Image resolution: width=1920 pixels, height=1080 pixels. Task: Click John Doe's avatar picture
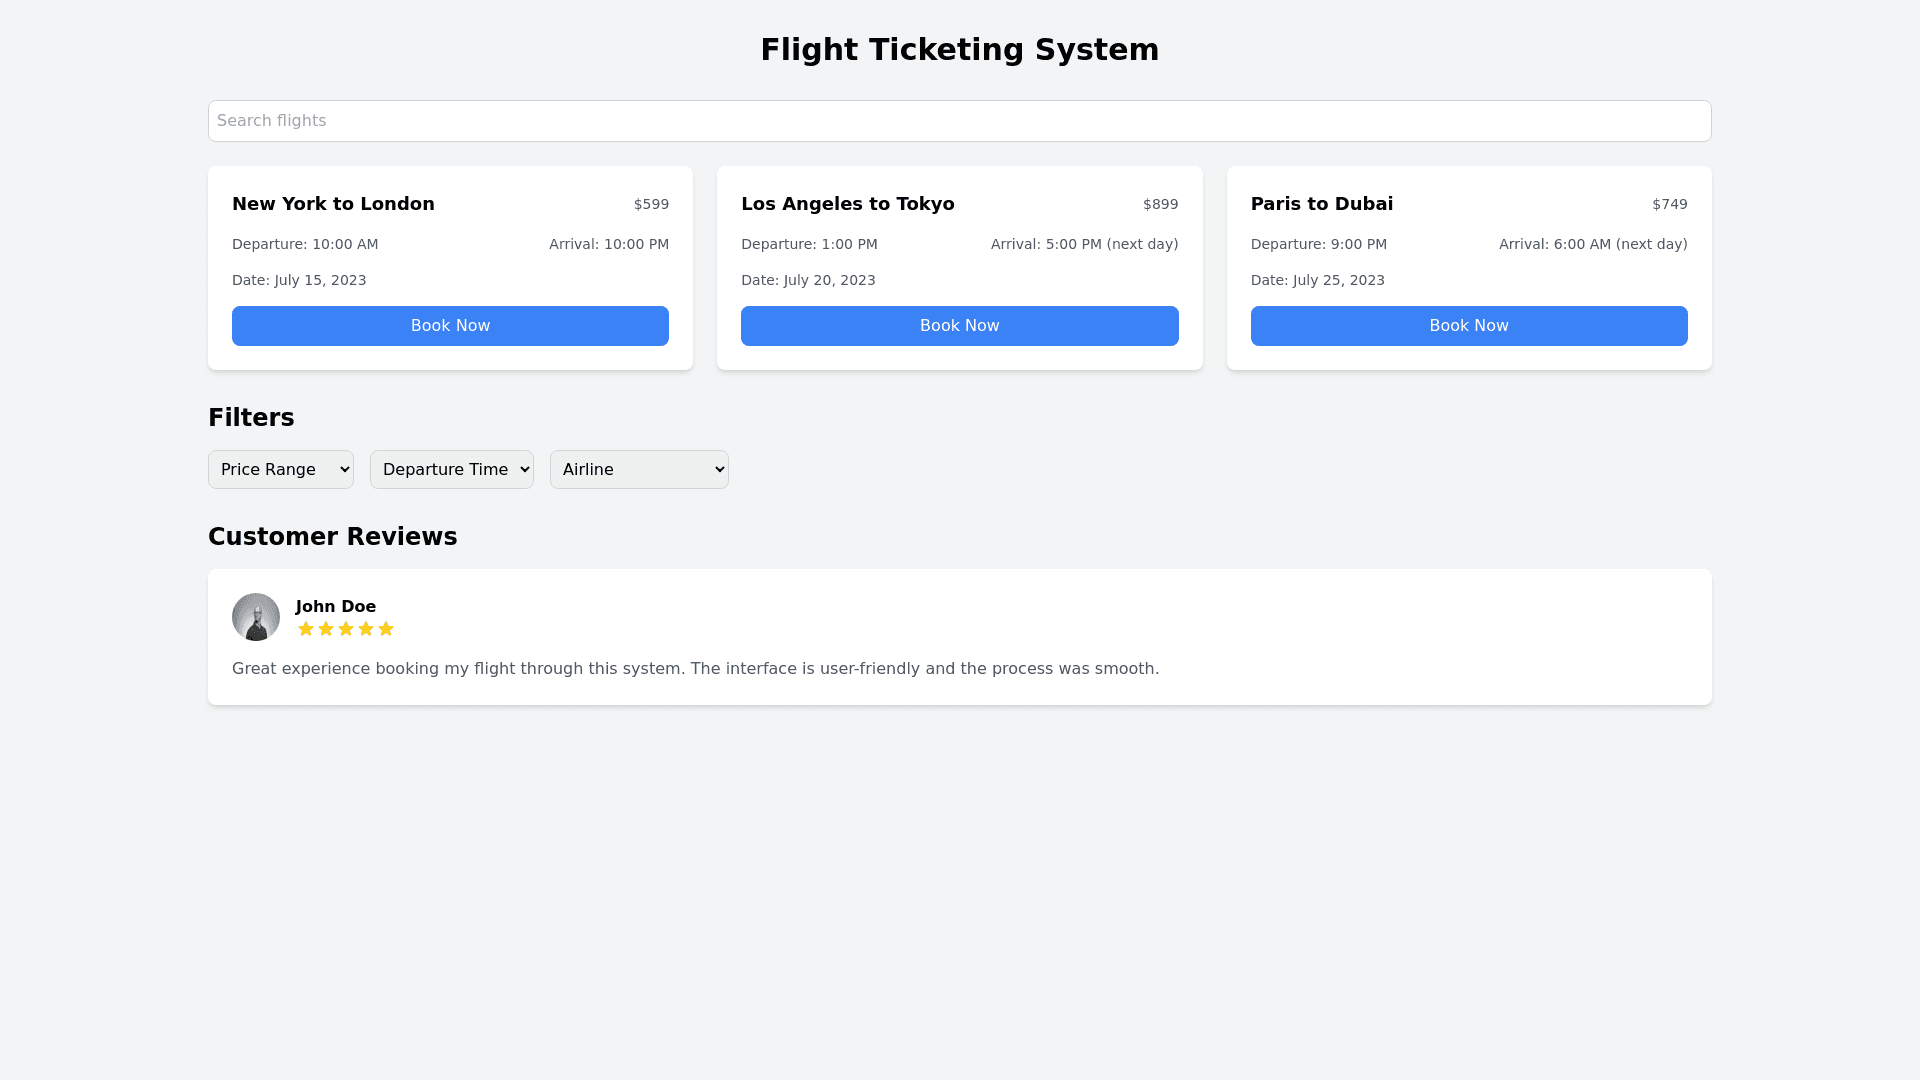pos(256,617)
